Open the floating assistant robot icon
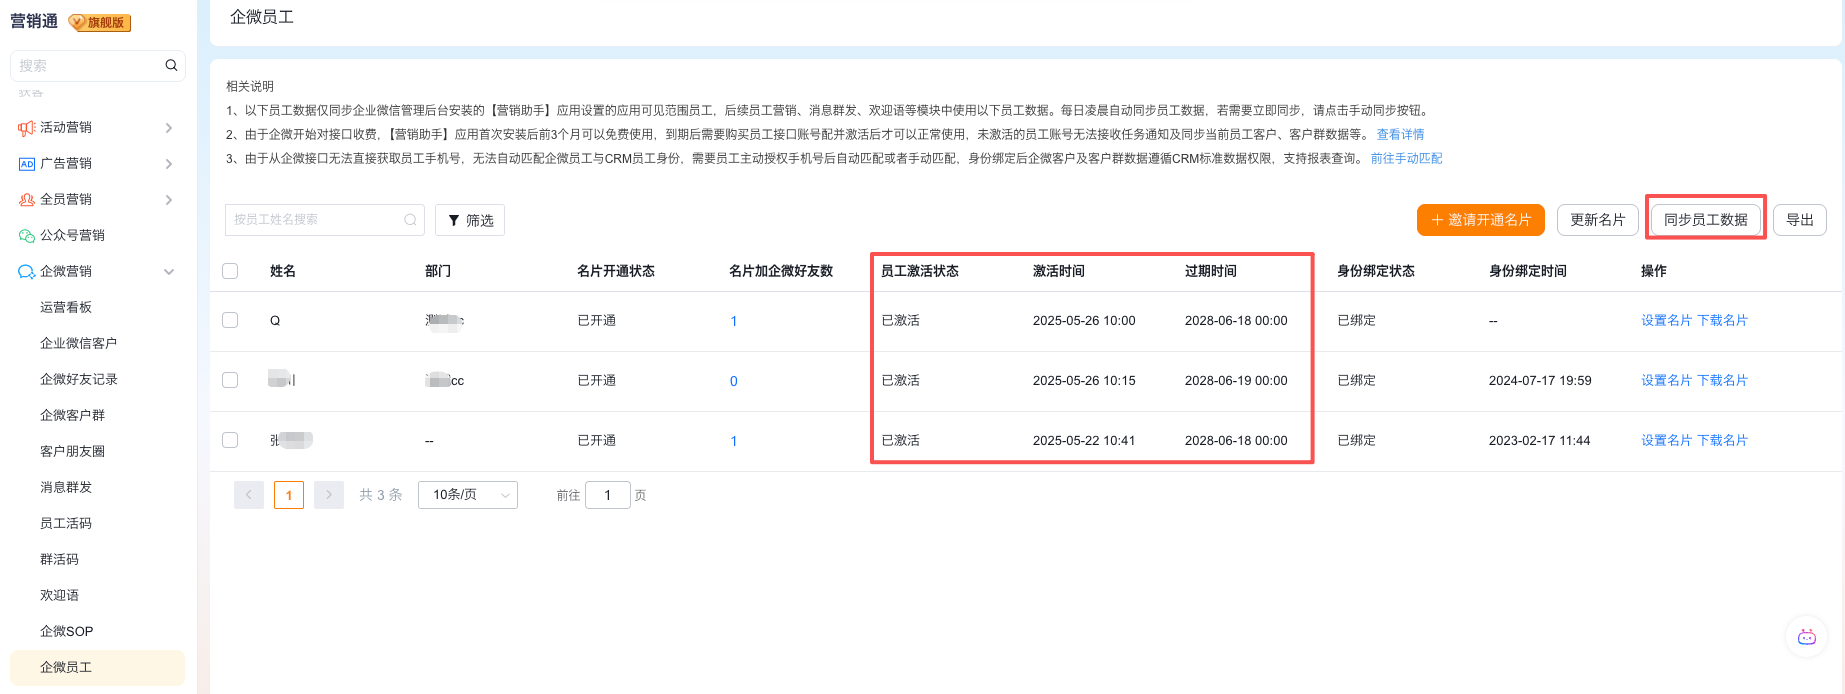1845x694 pixels. 1806,637
